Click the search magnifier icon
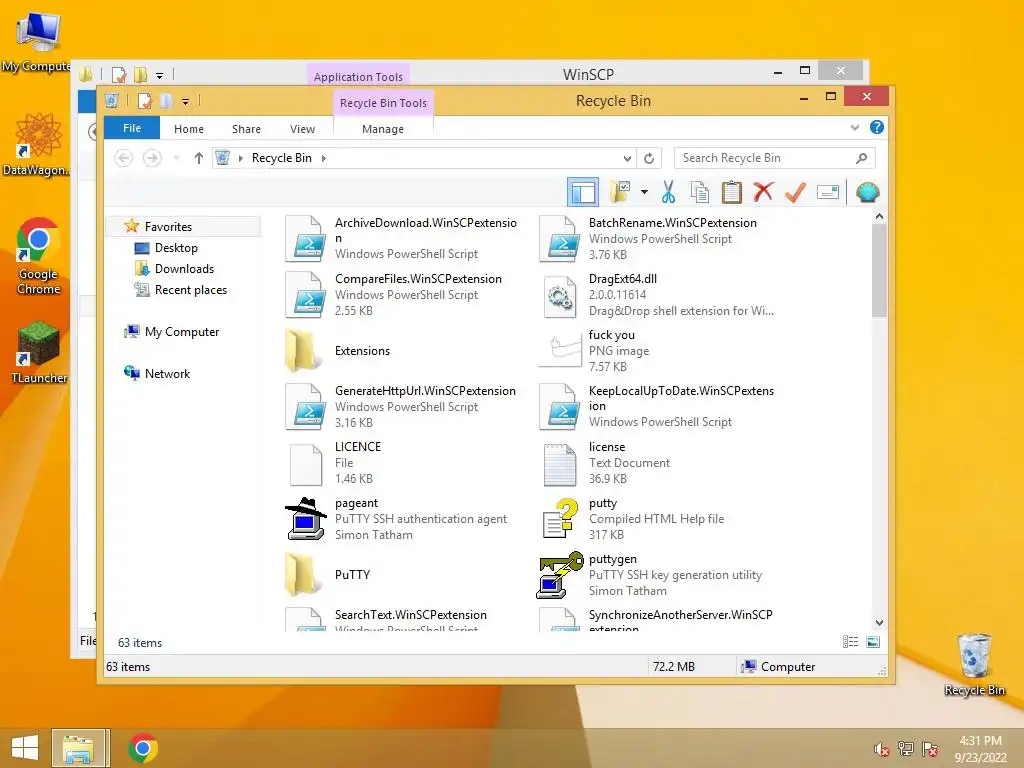The width and height of the screenshot is (1024, 768). (861, 158)
